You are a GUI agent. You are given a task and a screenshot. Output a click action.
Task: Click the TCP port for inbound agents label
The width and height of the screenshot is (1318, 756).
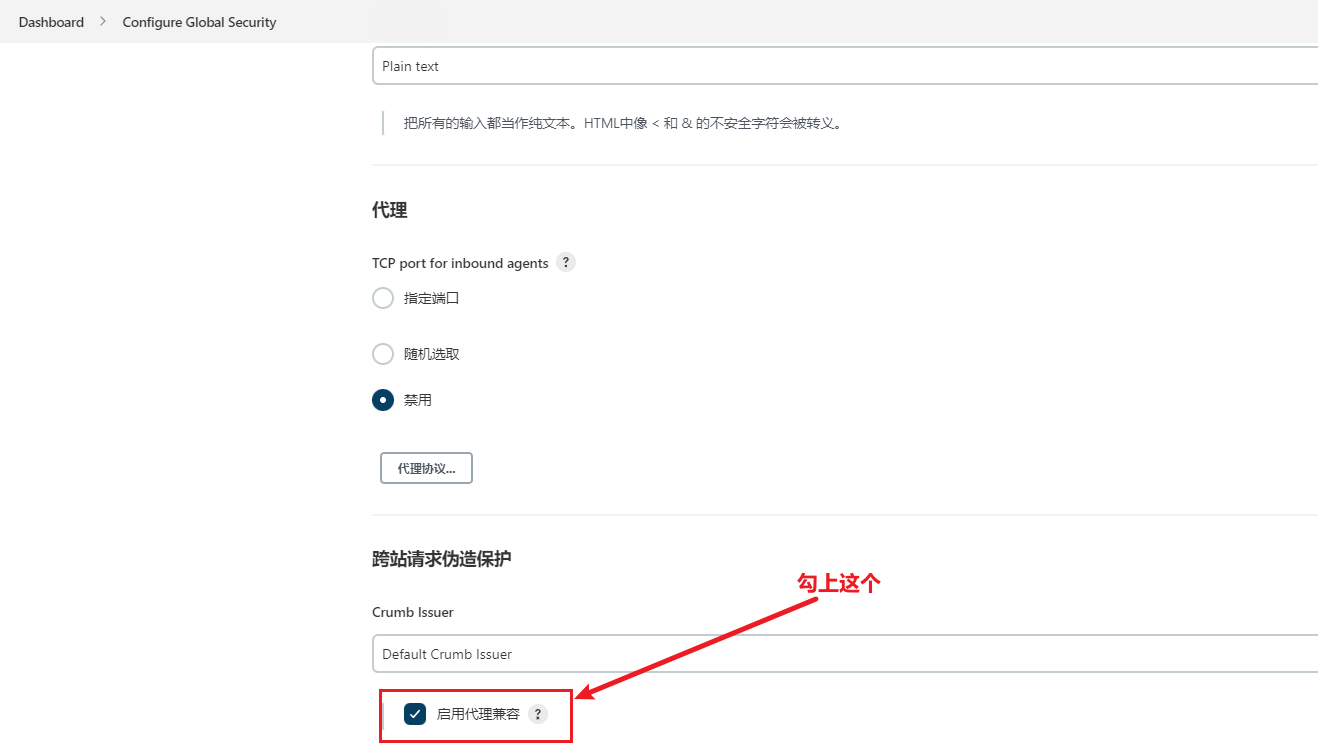[x=460, y=263]
